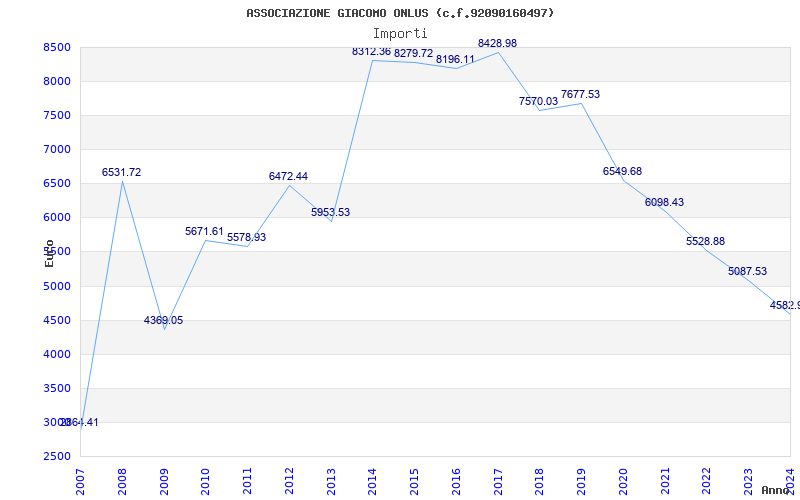Click the Anno x-axis title
The height and width of the screenshot is (500, 800).
click(x=775, y=490)
